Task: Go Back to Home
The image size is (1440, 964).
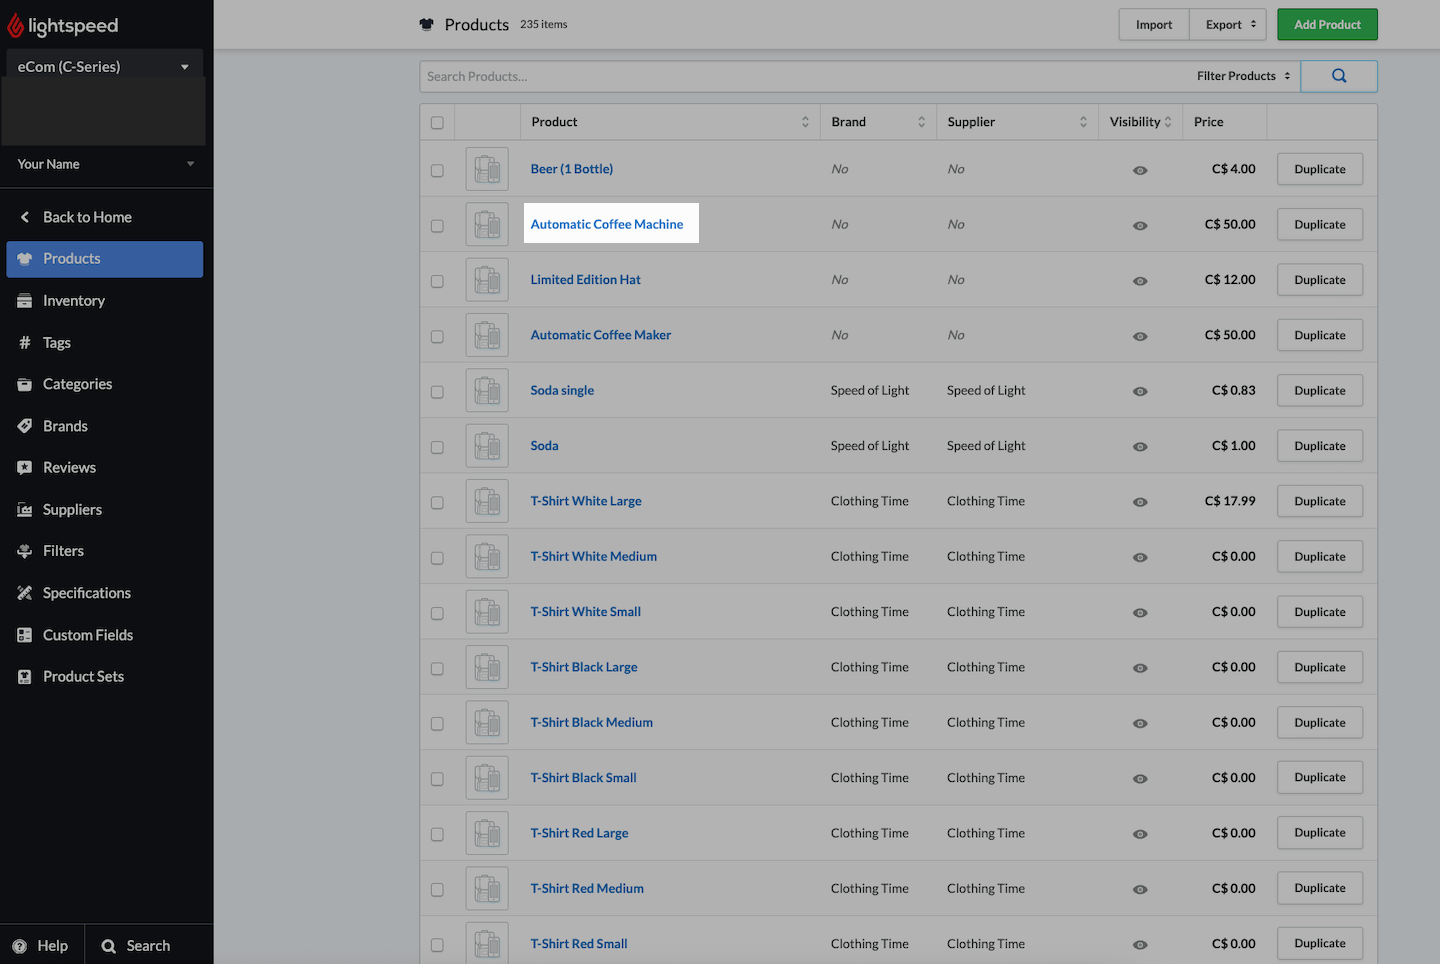Action: click(87, 216)
